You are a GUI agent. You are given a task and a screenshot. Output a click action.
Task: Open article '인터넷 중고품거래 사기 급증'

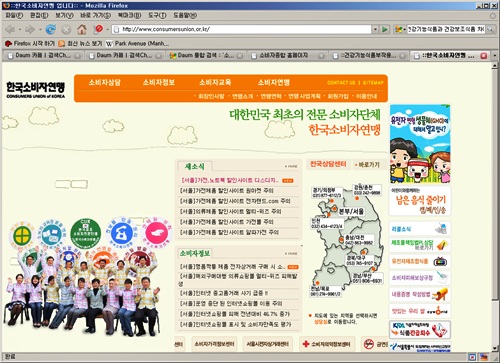[224, 293]
